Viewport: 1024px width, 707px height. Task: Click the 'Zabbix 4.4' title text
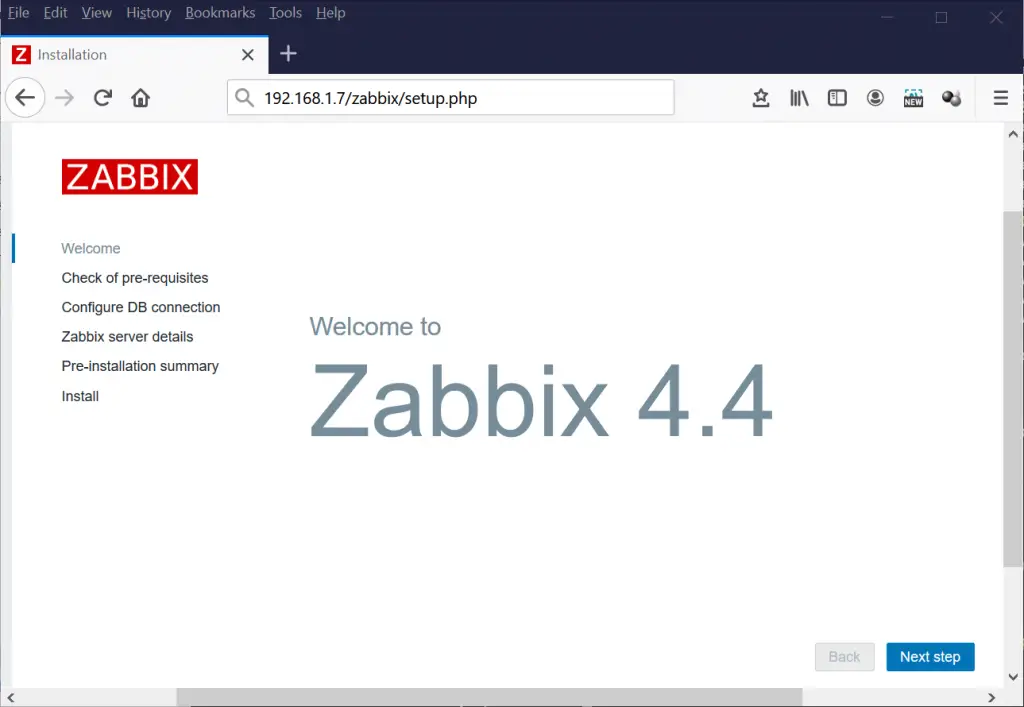[541, 400]
